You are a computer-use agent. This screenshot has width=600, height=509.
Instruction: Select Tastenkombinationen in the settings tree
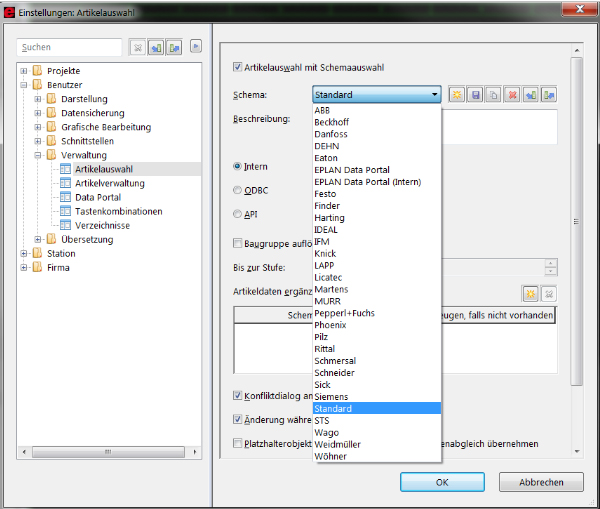click(119, 211)
